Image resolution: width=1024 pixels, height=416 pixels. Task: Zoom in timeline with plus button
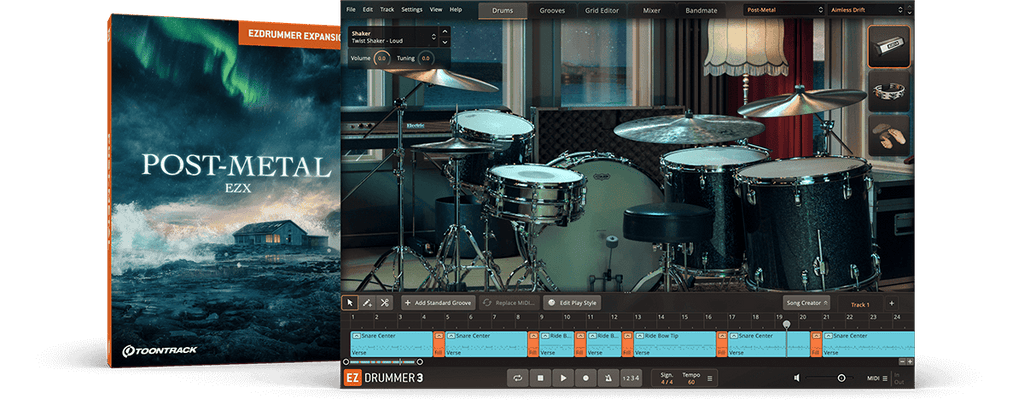(910, 362)
